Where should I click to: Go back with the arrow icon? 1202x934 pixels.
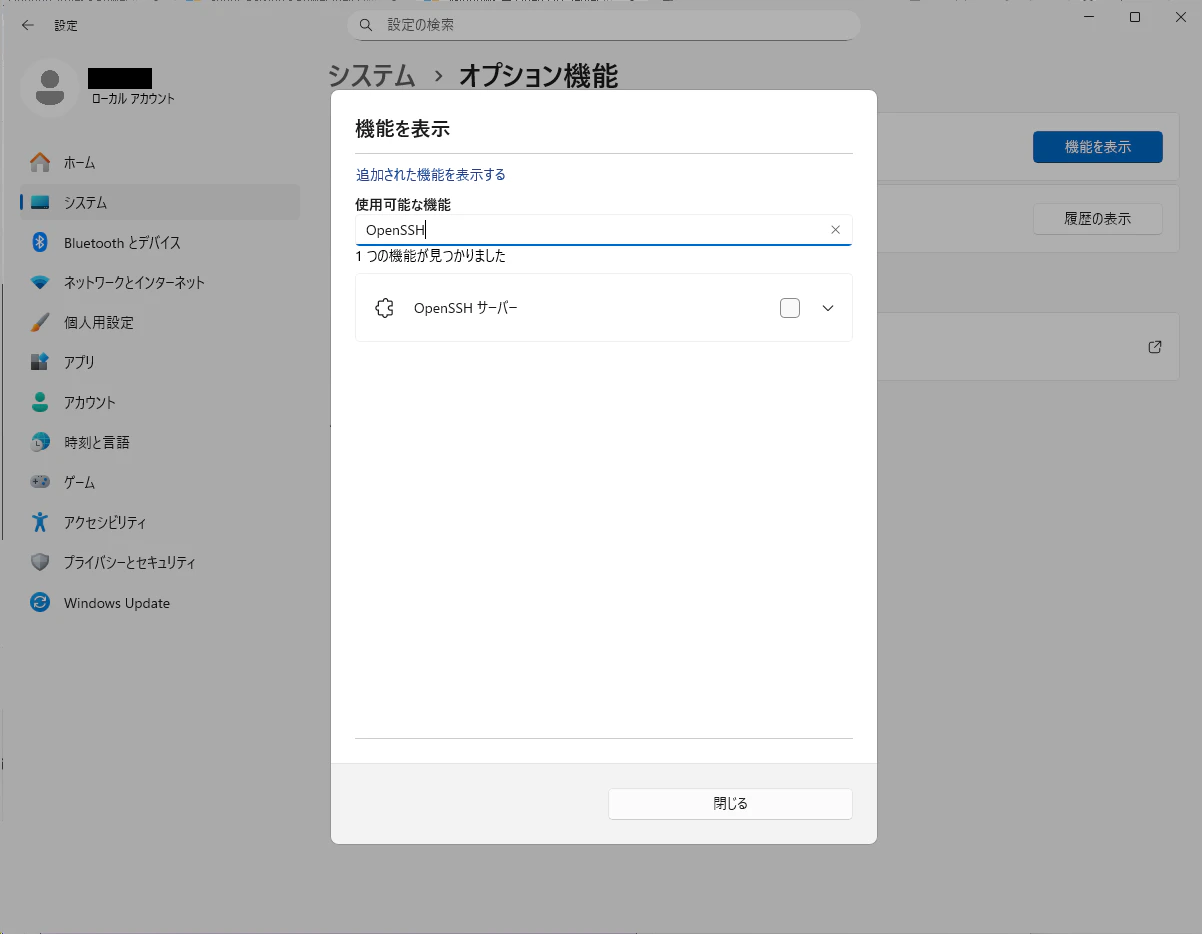point(28,25)
